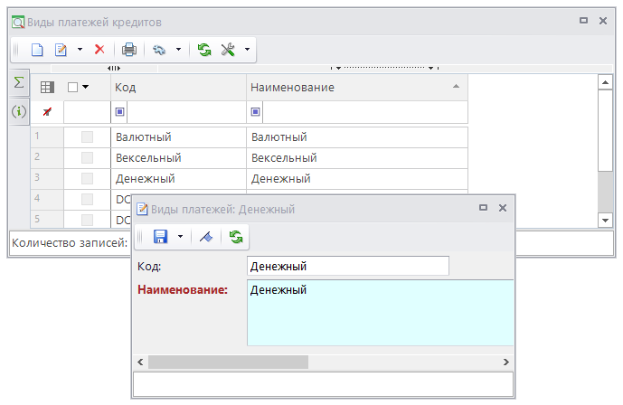Click the red X delete record icon
The image size is (623, 405).
coord(99,49)
